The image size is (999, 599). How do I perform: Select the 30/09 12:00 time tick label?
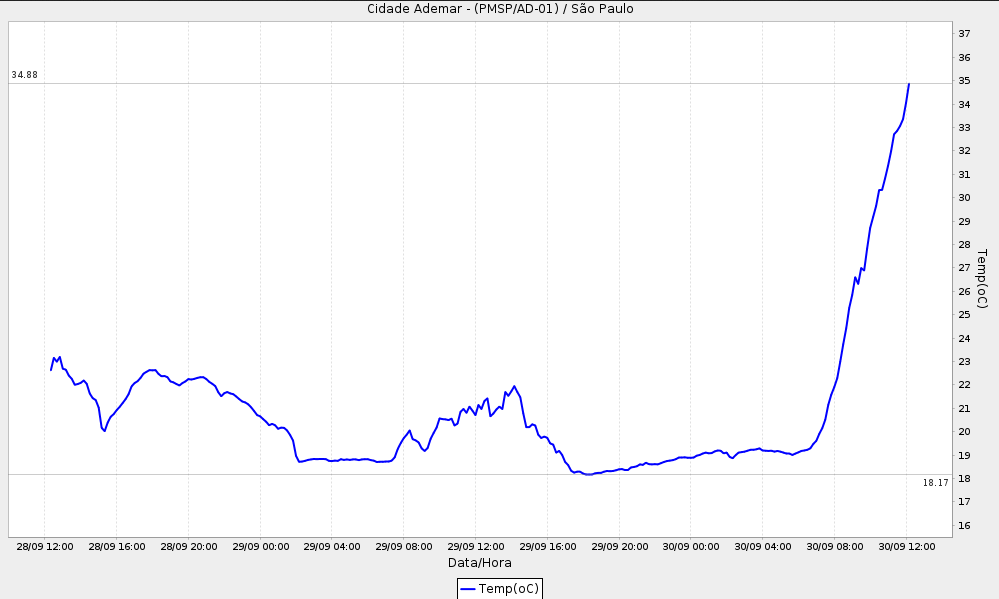click(907, 547)
